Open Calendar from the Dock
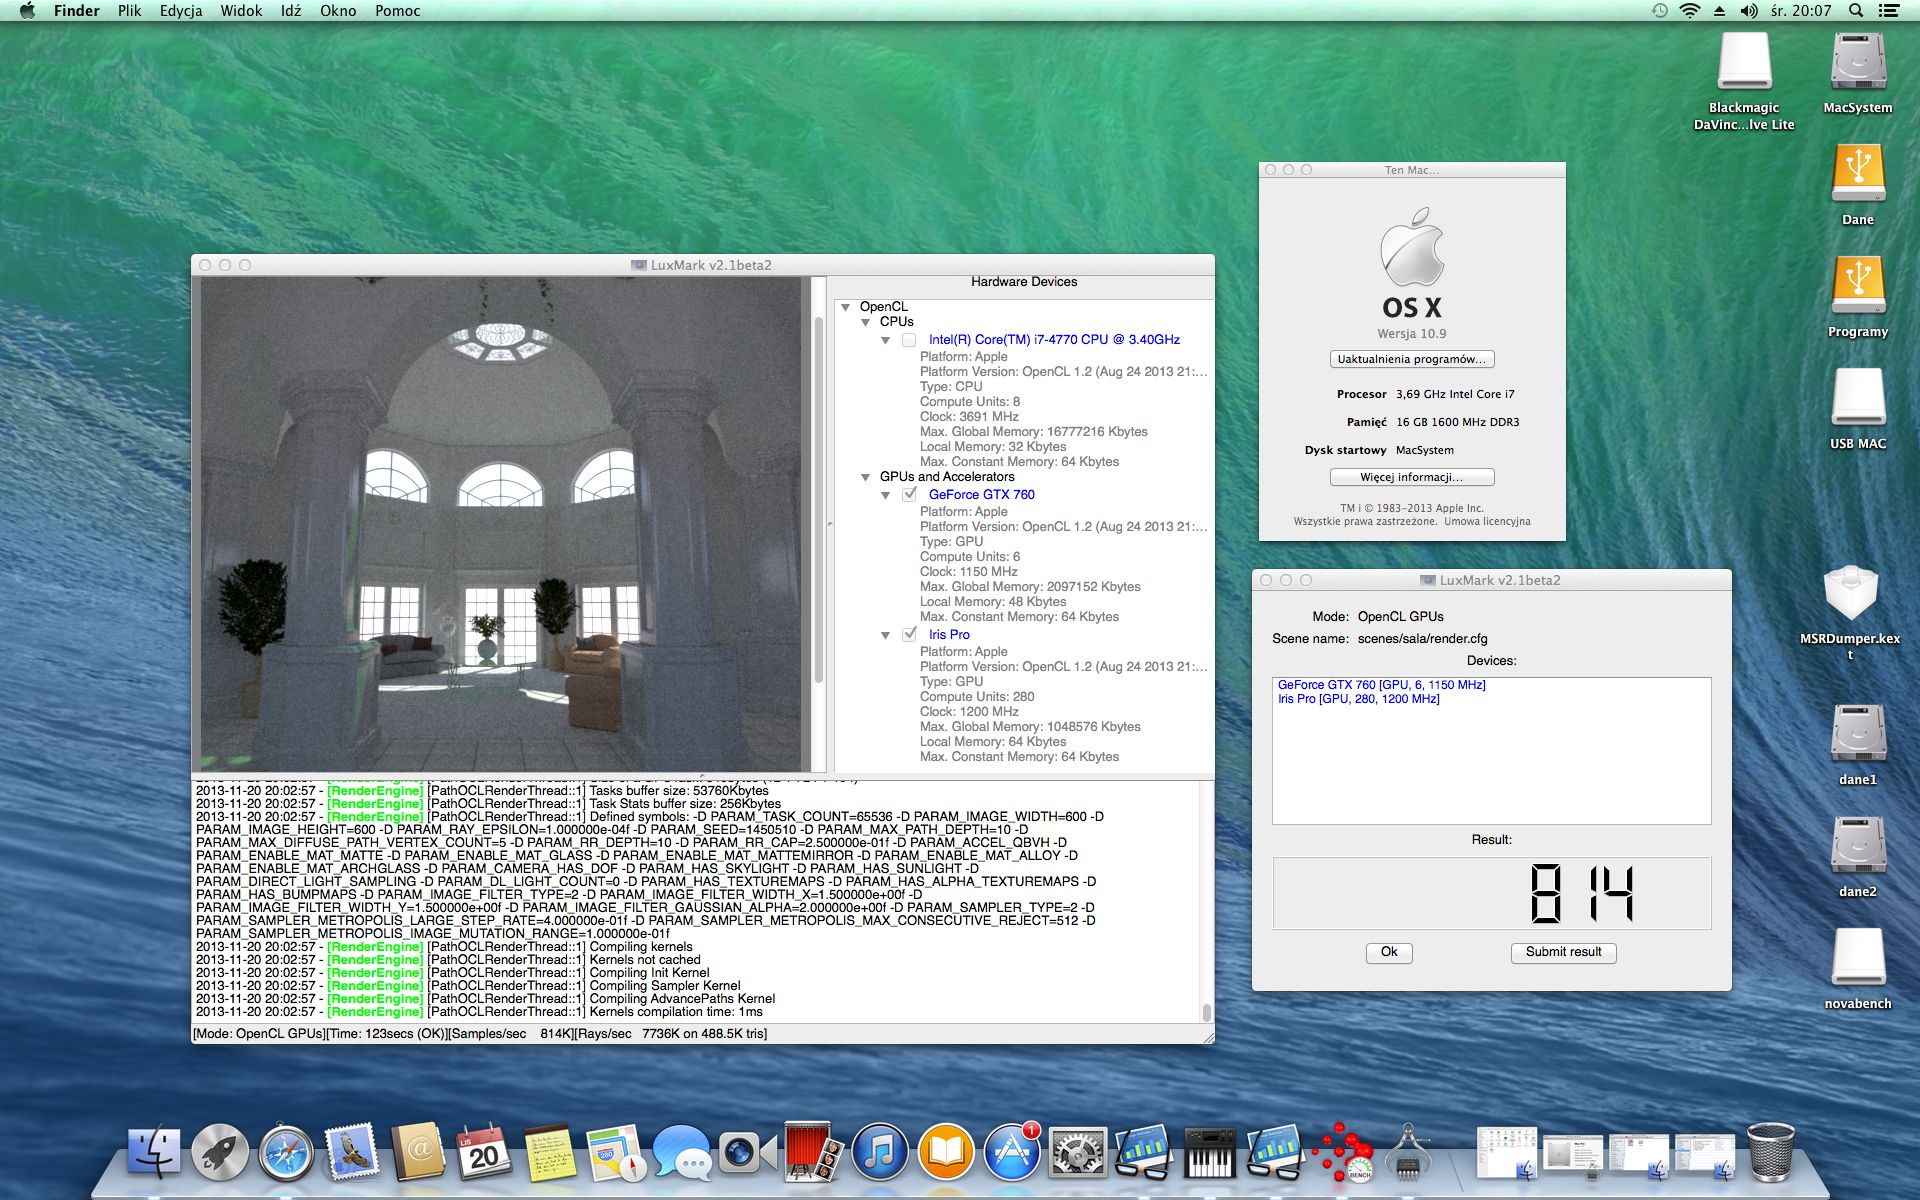This screenshot has width=1920, height=1200. coord(484,1152)
